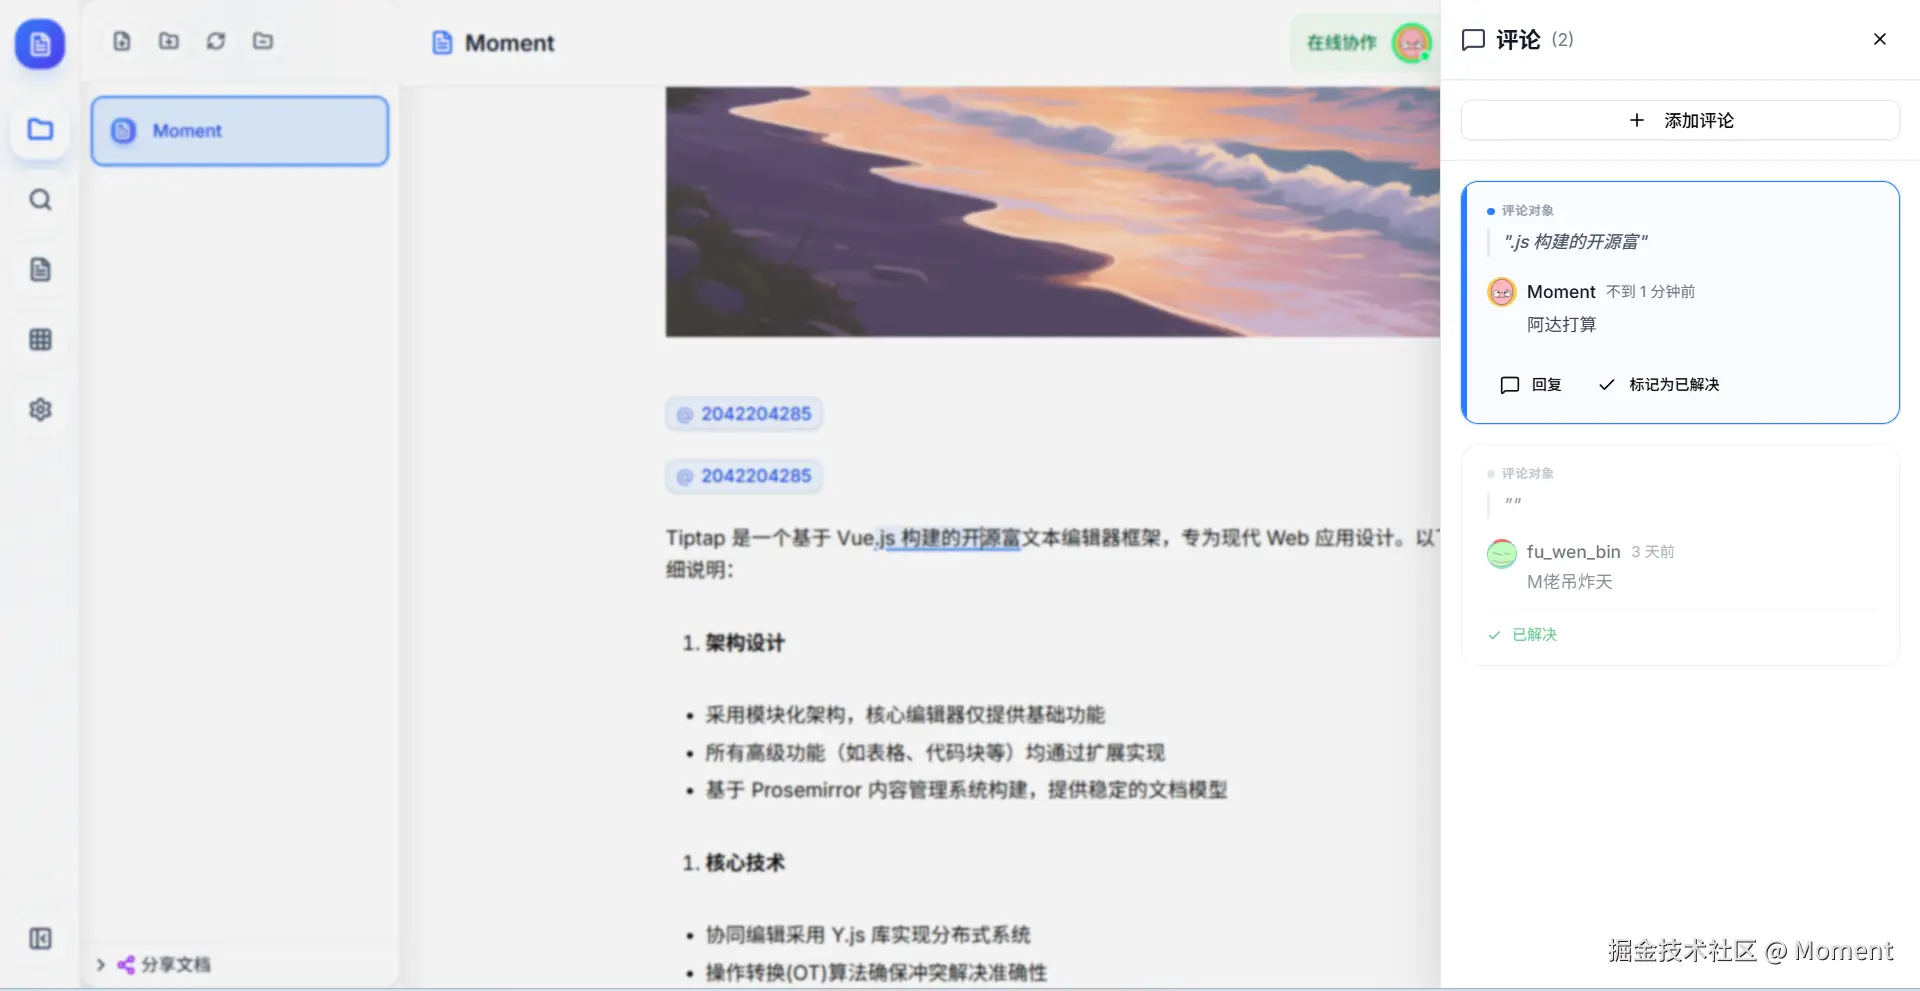Mark Moment's comment 阿达打算 as resolved
The image size is (1920, 991).
click(1656, 384)
